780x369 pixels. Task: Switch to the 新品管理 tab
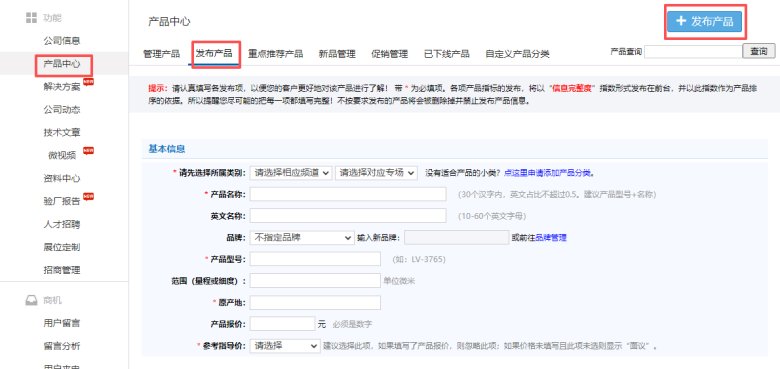click(337, 54)
